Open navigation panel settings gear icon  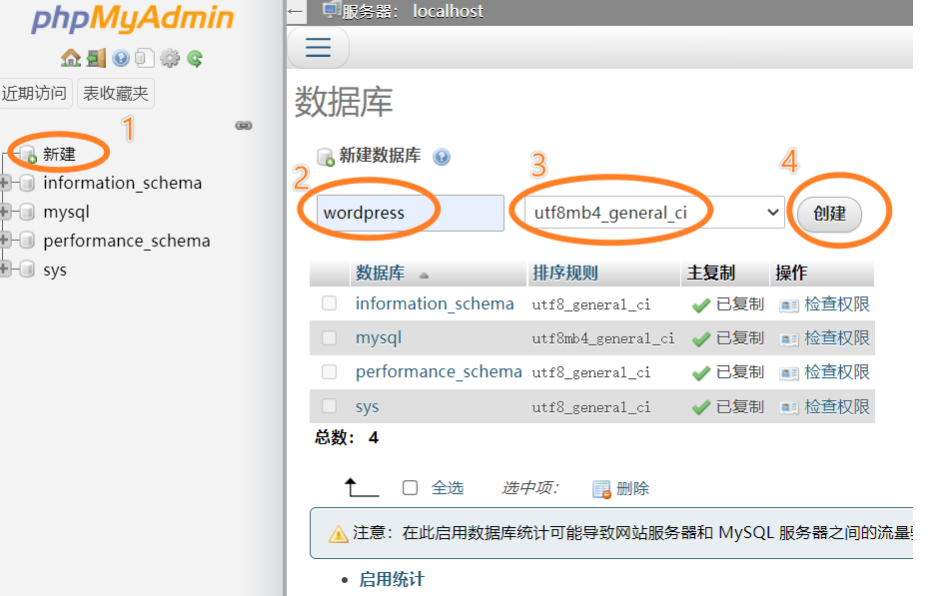pos(170,58)
